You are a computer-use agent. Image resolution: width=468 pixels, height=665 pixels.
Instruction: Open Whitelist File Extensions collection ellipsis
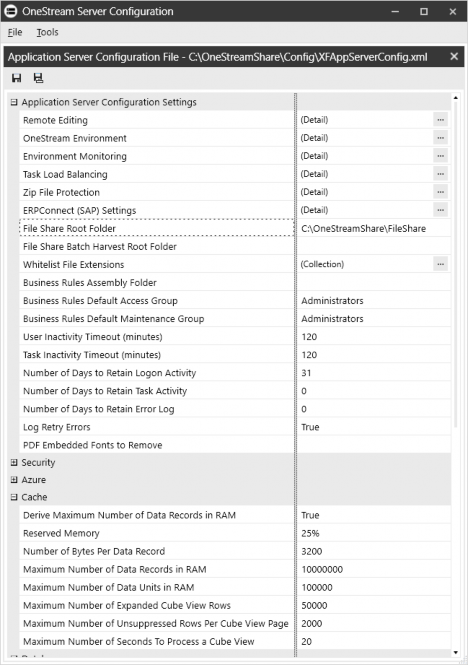pyautogui.click(x=440, y=264)
